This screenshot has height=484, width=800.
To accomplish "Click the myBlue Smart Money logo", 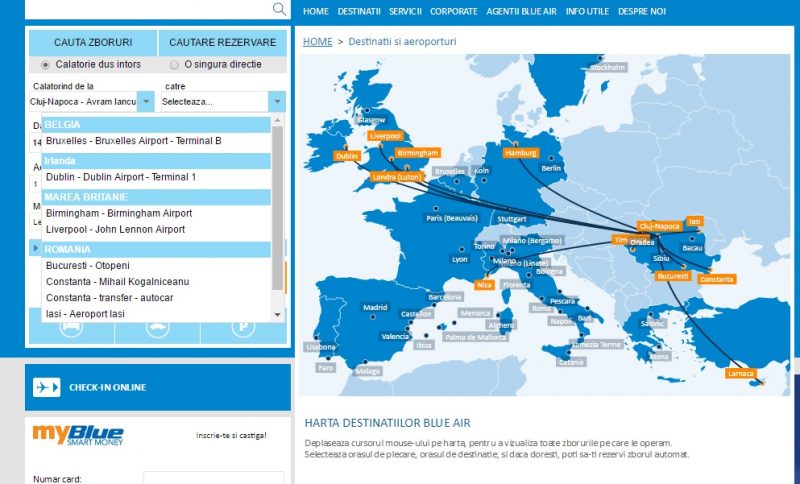I will point(78,436).
